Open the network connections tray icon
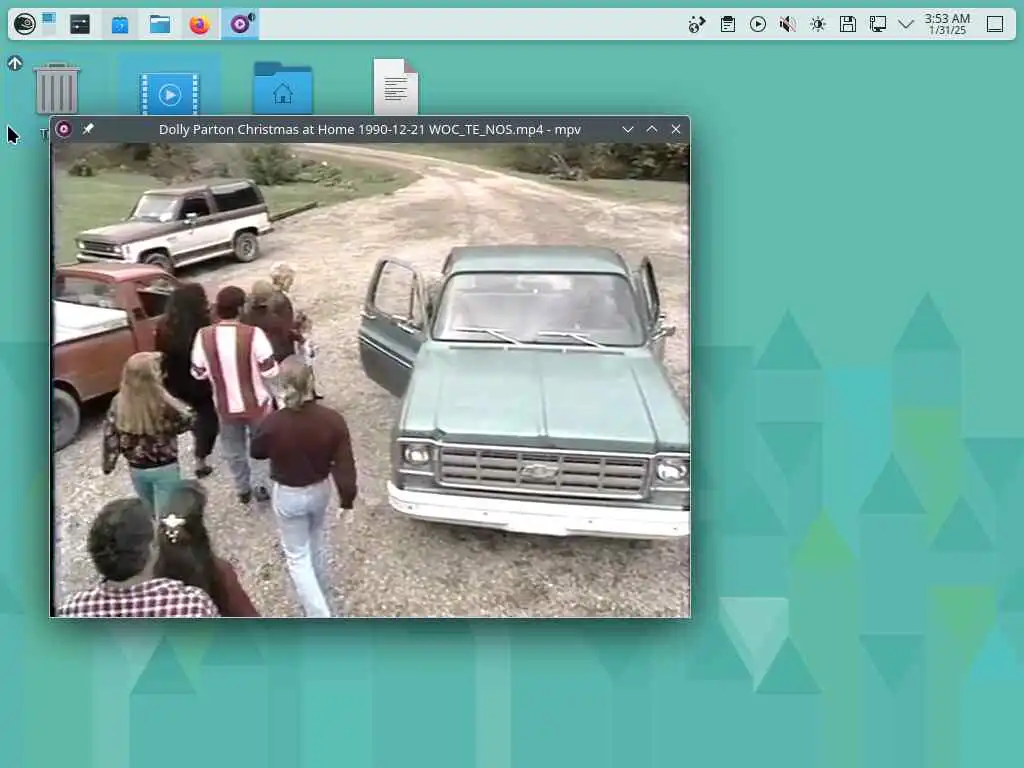This screenshot has height=768, width=1024. click(878, 24)
